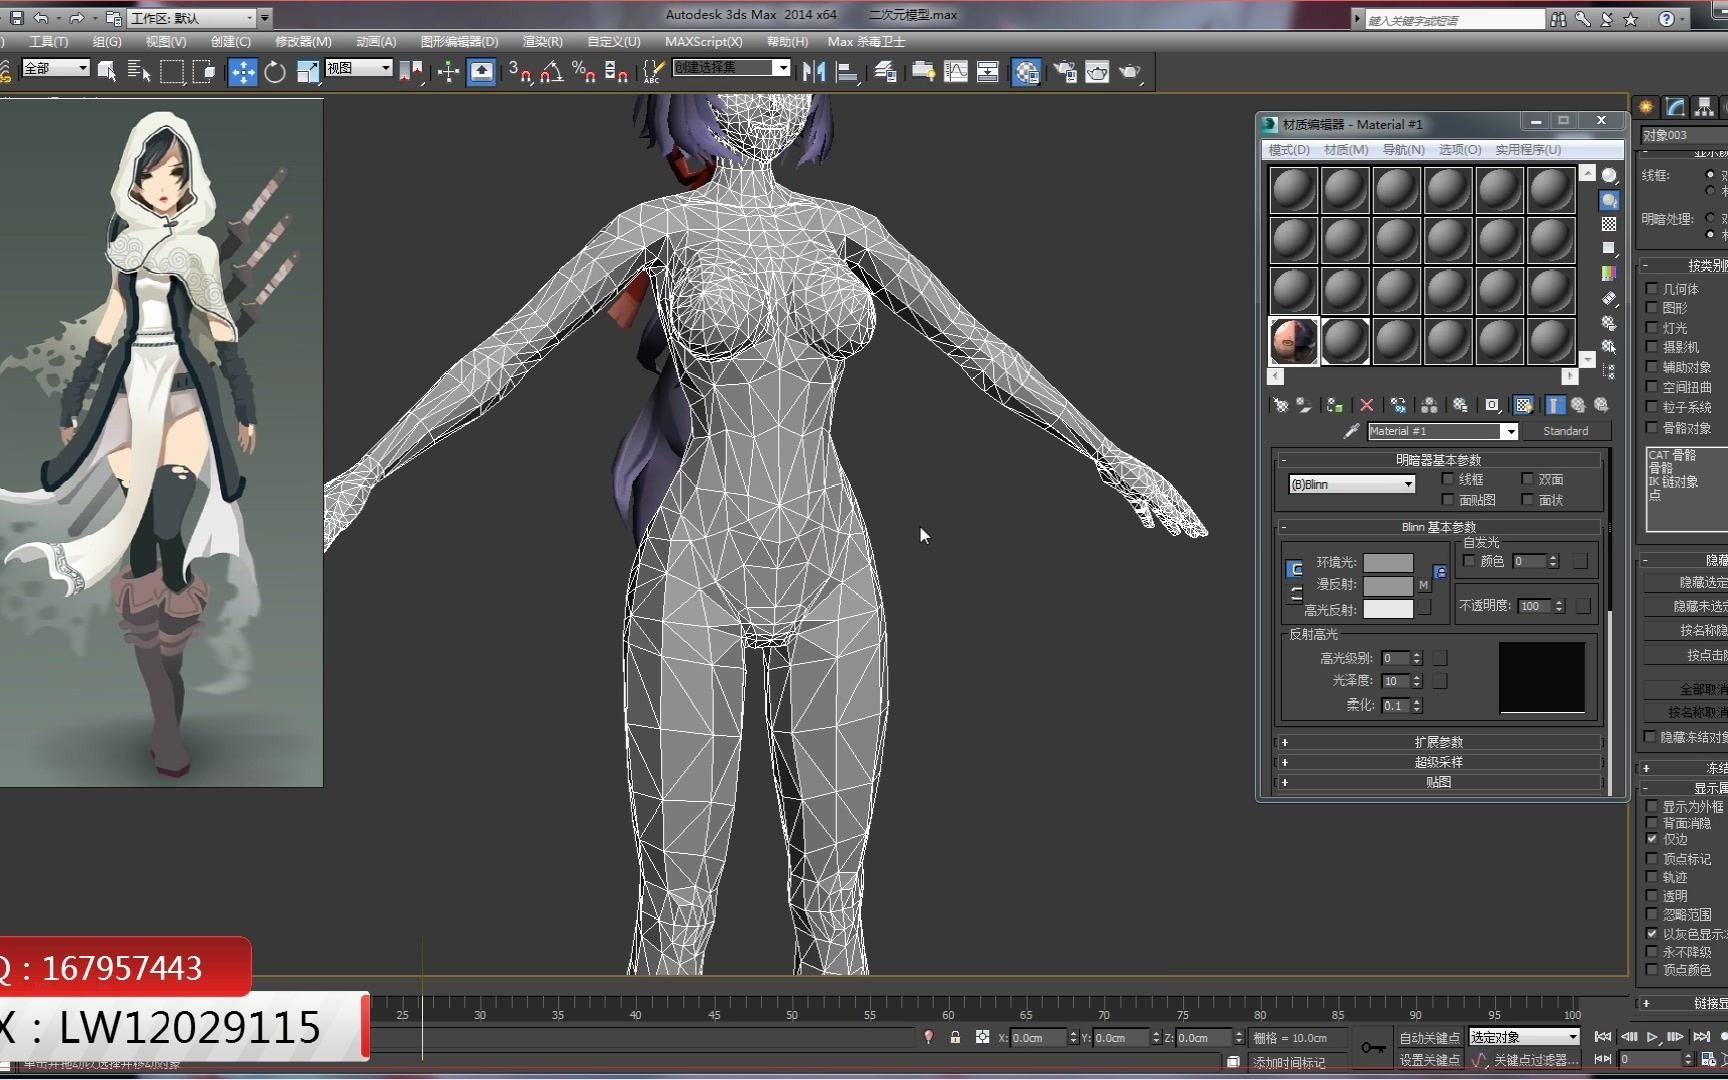Select the Move tool in main toolbar
Screen dimensions: 1728x1080
coord(243,71)
